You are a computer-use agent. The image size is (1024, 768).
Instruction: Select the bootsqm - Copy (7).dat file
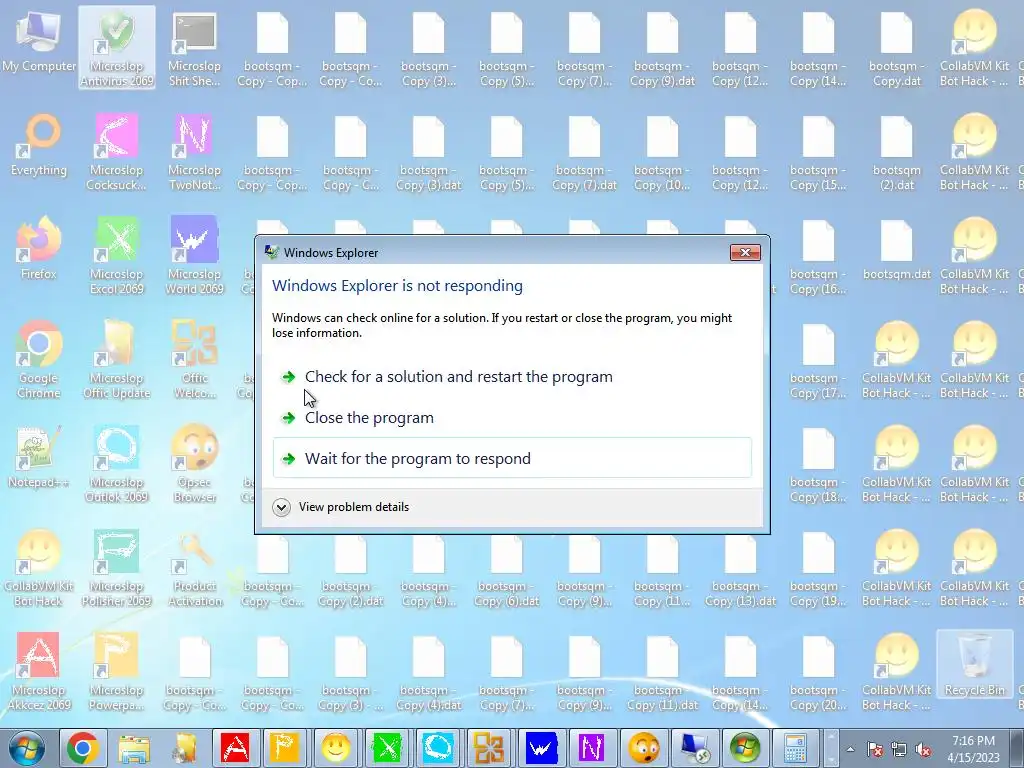(584, 152)
